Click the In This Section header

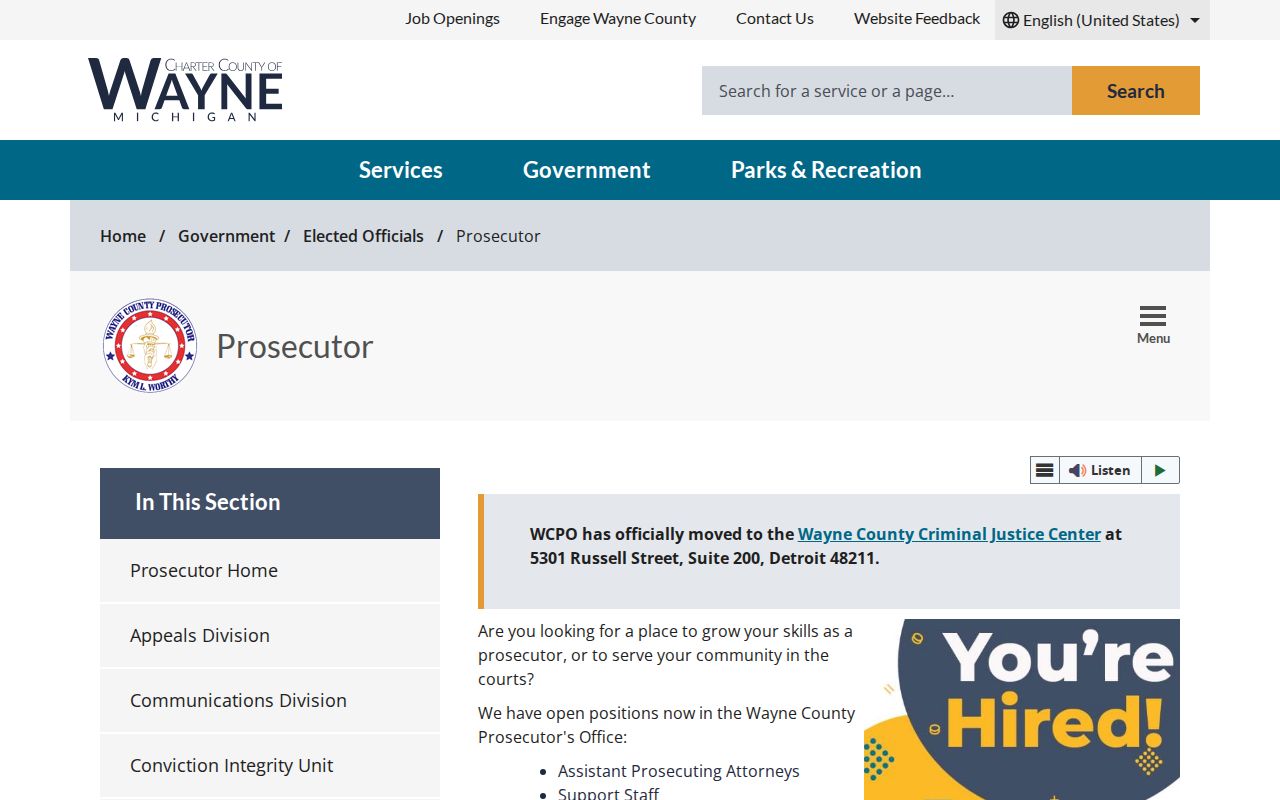click(x=270, y=503)
